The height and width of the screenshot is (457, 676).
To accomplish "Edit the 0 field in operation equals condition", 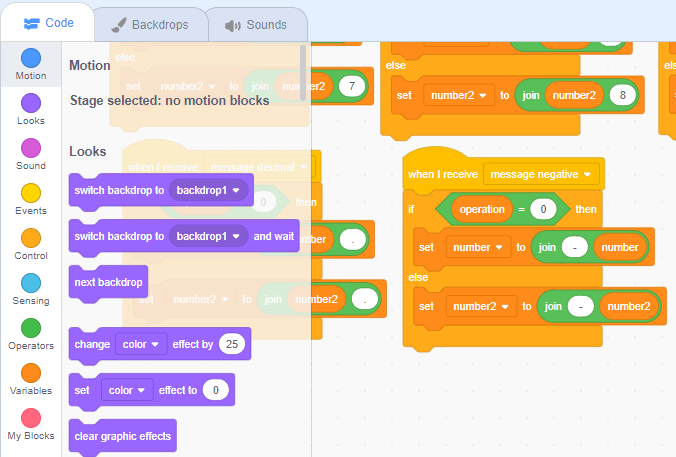I will tap(543, 210).
